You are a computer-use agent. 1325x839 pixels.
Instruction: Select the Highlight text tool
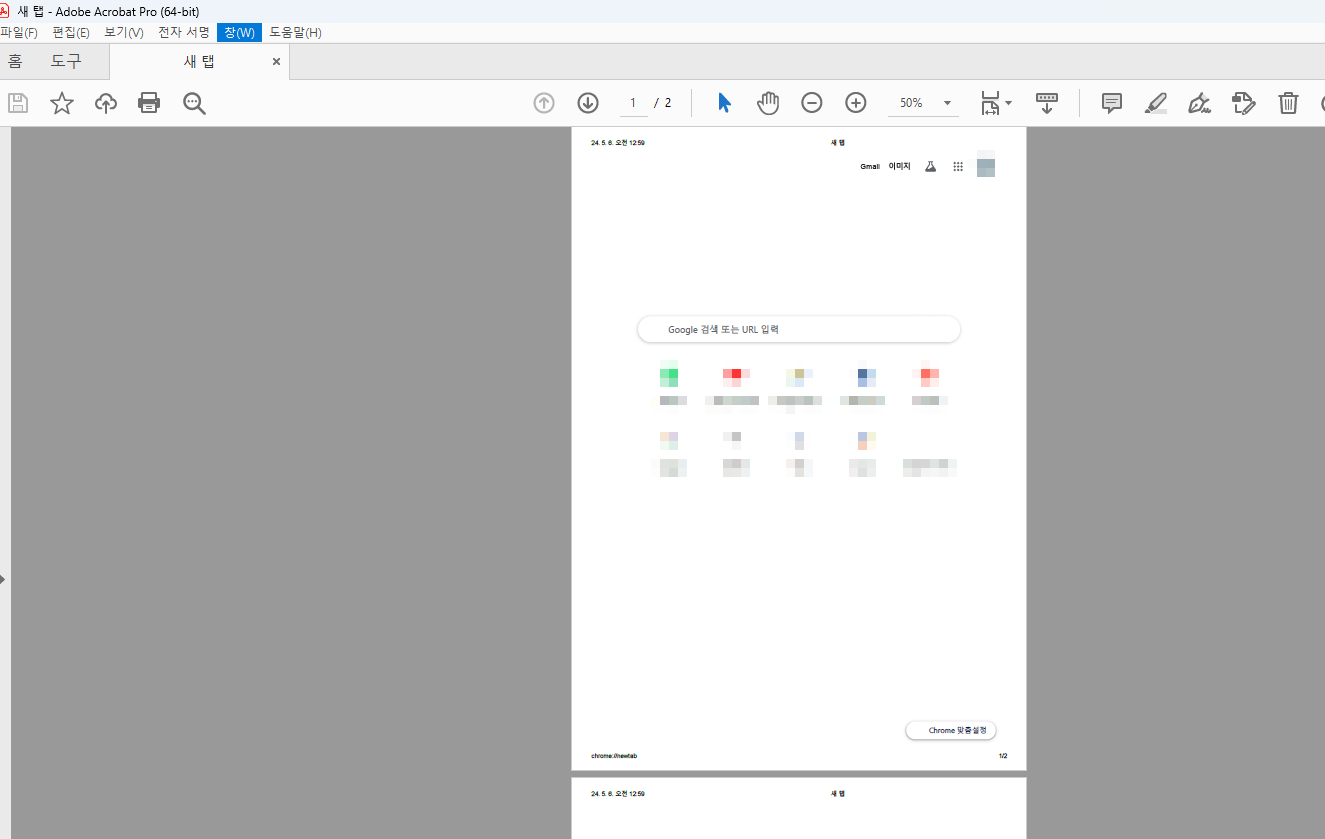[x=1155, y=102]
